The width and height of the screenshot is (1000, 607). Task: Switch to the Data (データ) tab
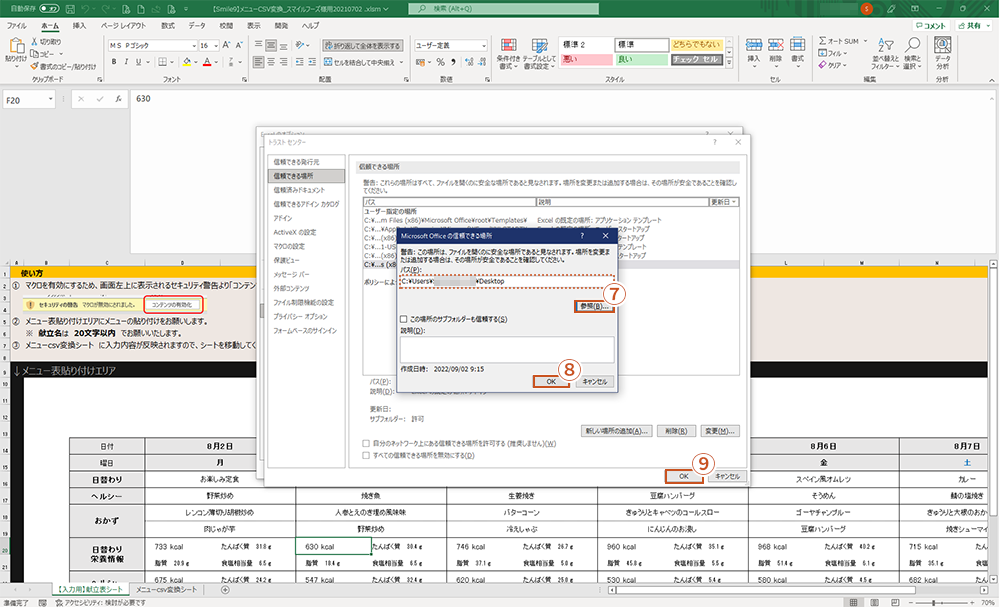click(x=197, y=26)
